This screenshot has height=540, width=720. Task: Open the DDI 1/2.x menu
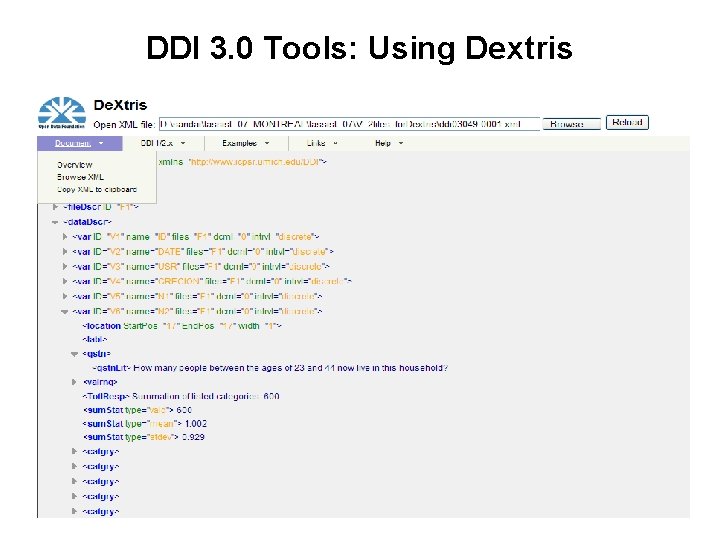[x=163, y=143]
